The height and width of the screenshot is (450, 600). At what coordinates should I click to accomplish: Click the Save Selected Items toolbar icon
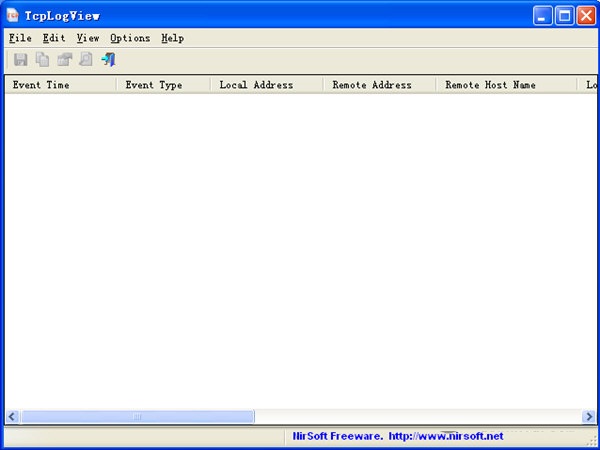tap(21, 60)
